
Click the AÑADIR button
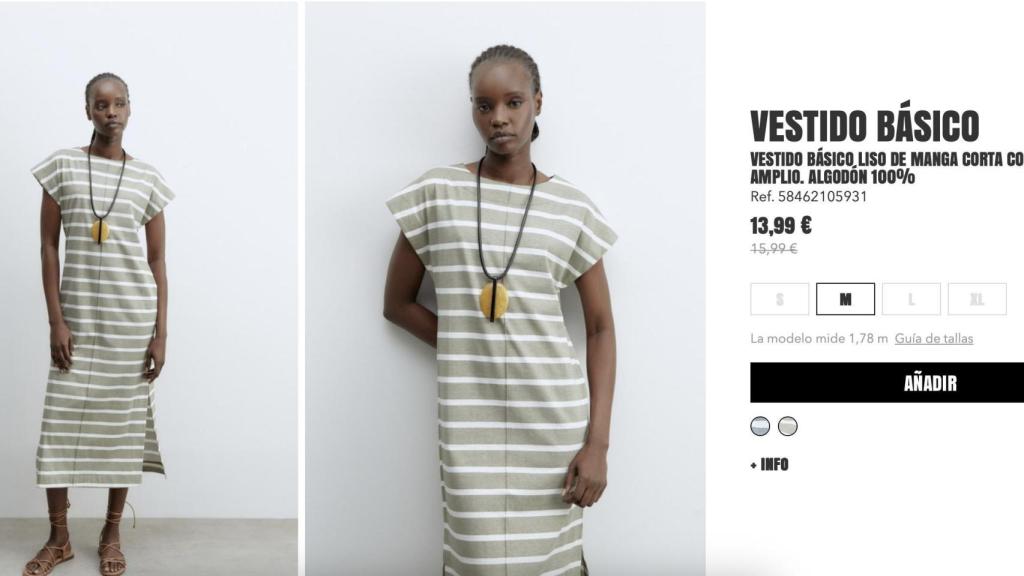pos(887,383)
